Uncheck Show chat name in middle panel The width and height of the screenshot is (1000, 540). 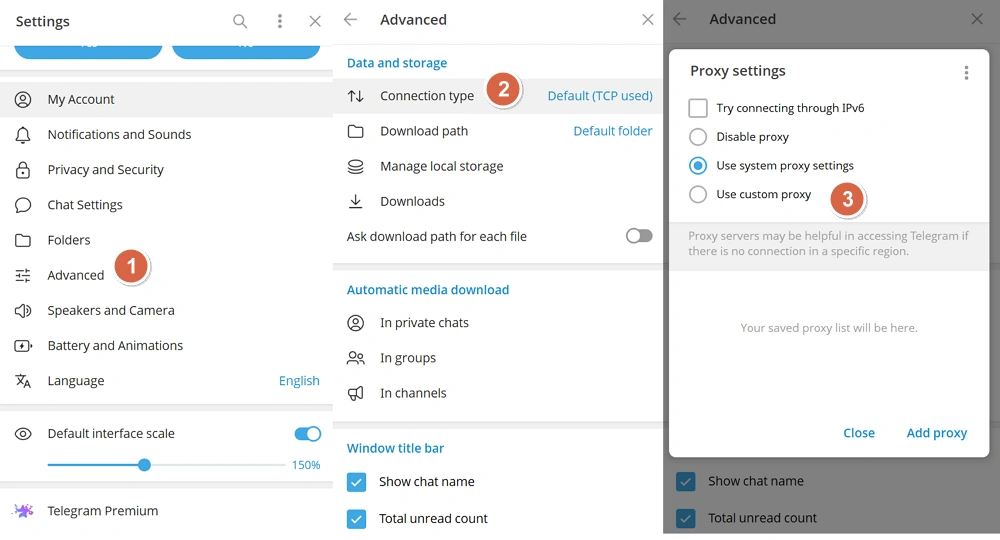357,482
